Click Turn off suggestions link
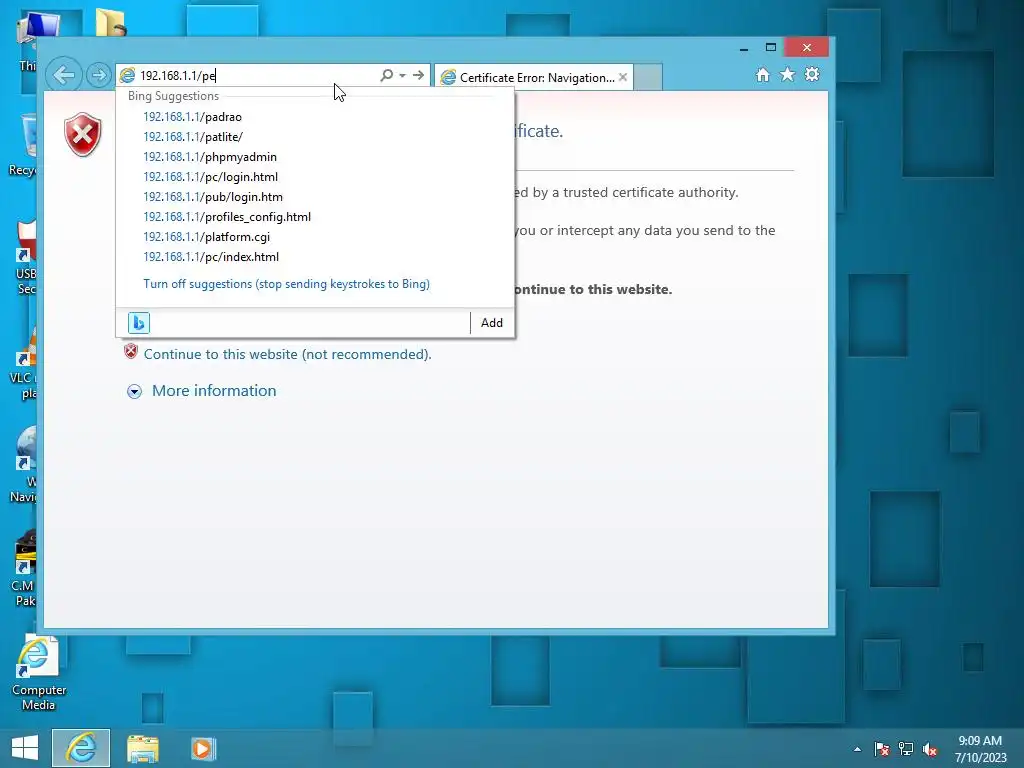The height and width of the screenshot is (768, 1024). coord(287,284)
